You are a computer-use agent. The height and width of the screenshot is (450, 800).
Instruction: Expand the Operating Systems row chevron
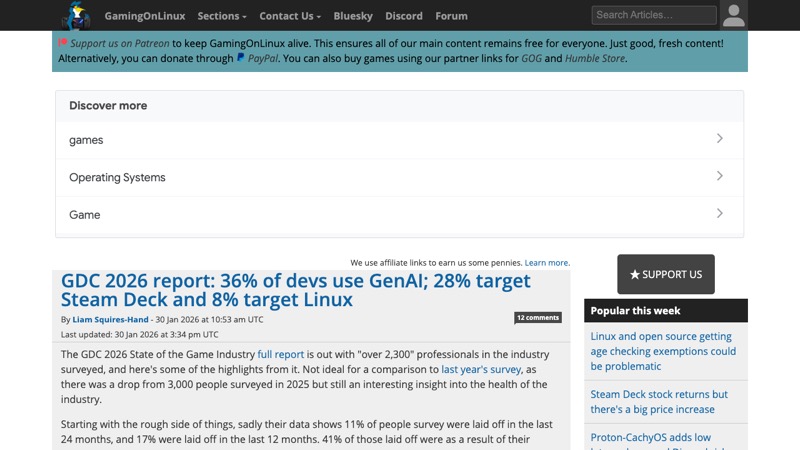click(719, 176)
